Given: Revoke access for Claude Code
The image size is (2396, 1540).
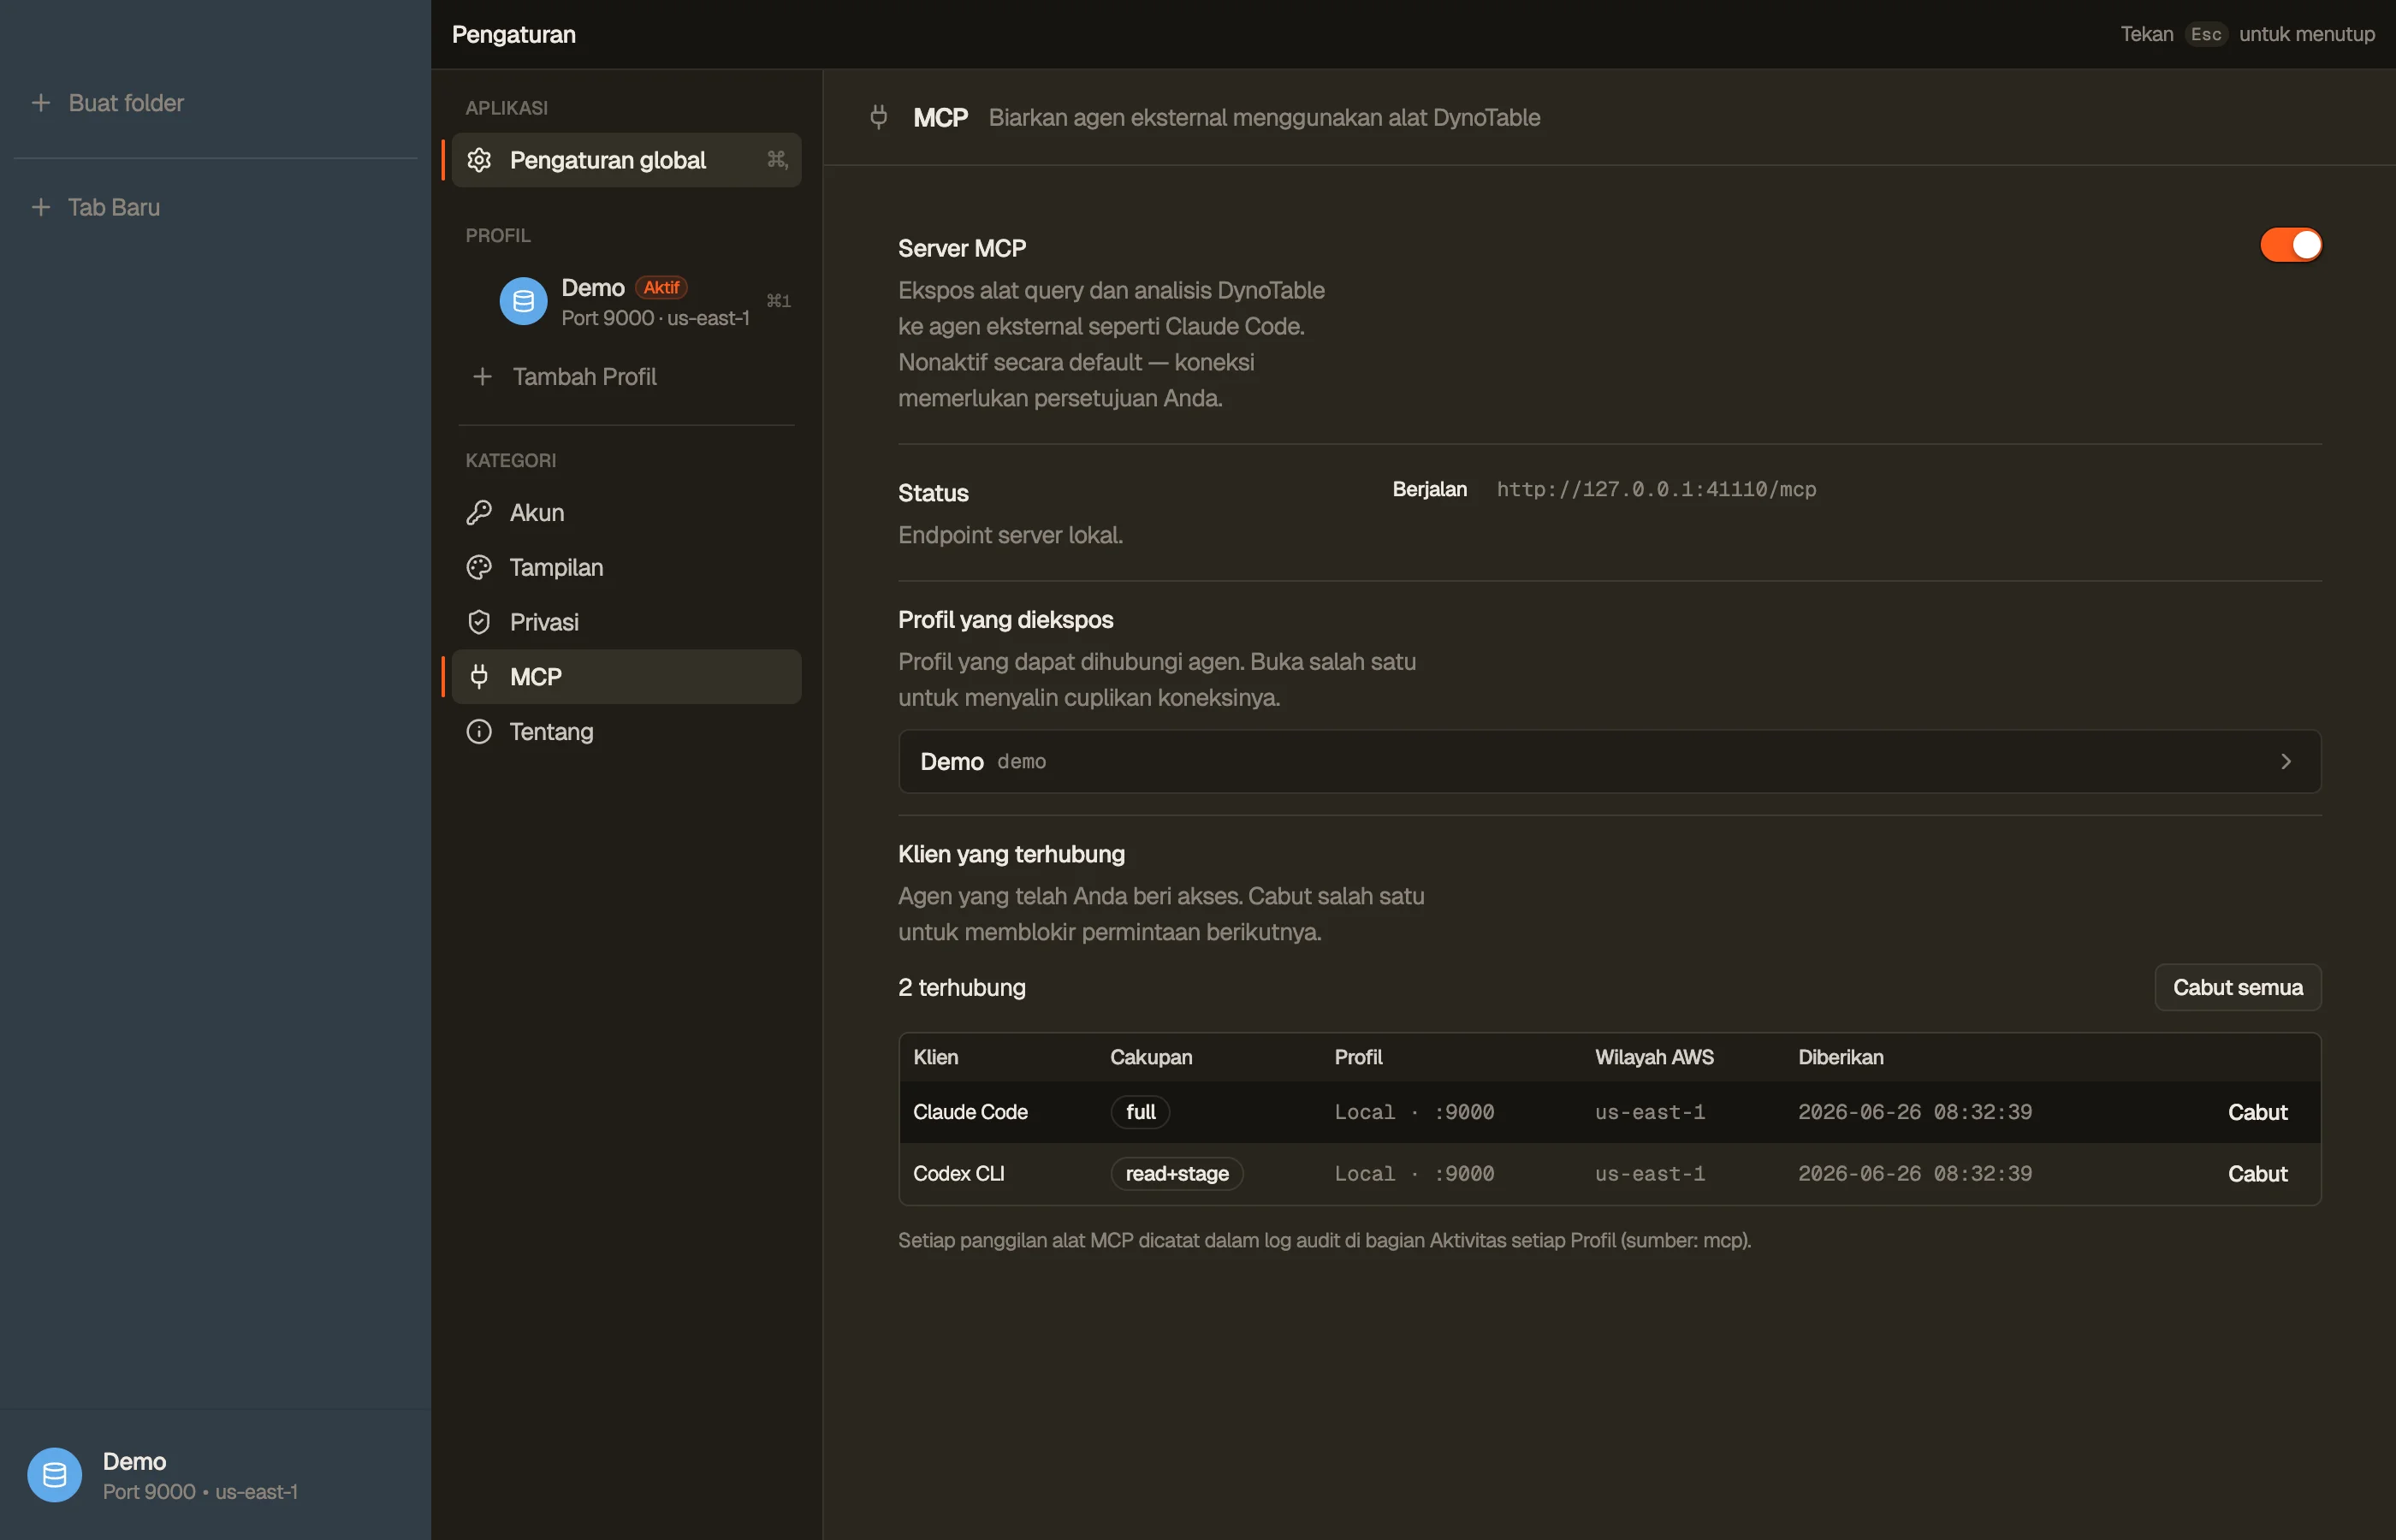Looking at the screenshot, I should coord(2257,1112).
